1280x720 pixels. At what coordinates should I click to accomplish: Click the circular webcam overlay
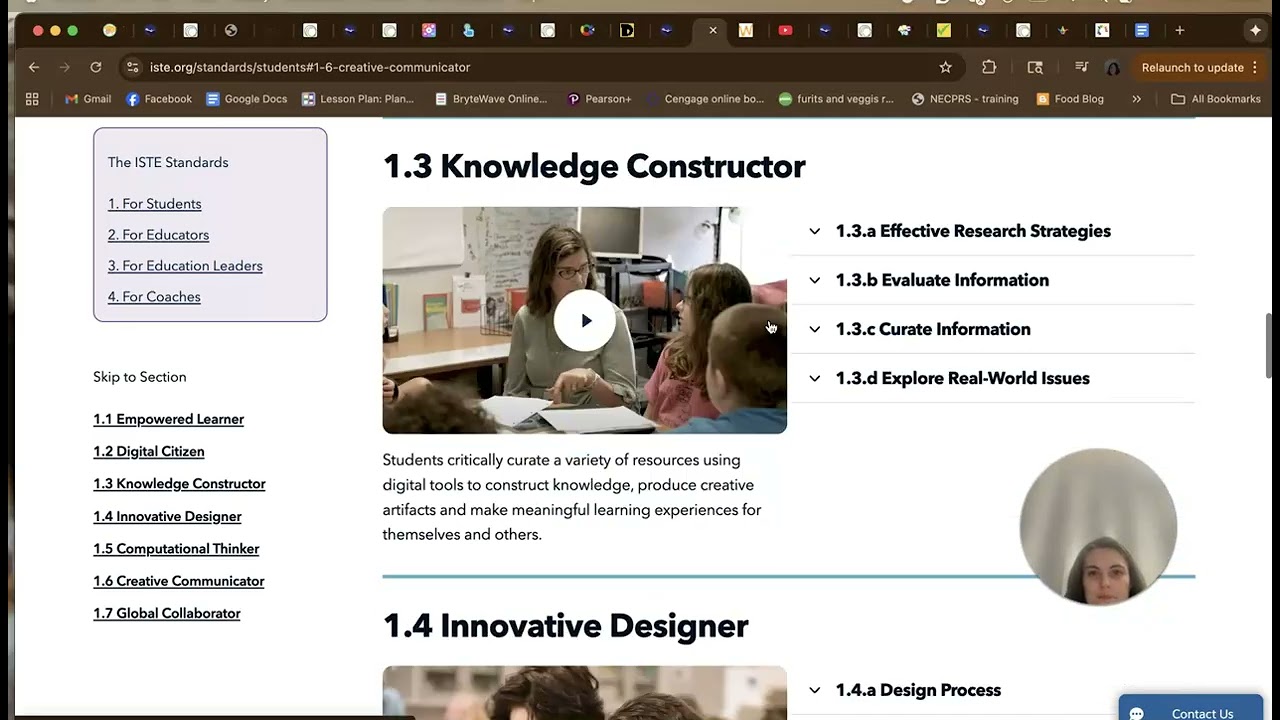pyautogui.click(x=1098, y=527)
